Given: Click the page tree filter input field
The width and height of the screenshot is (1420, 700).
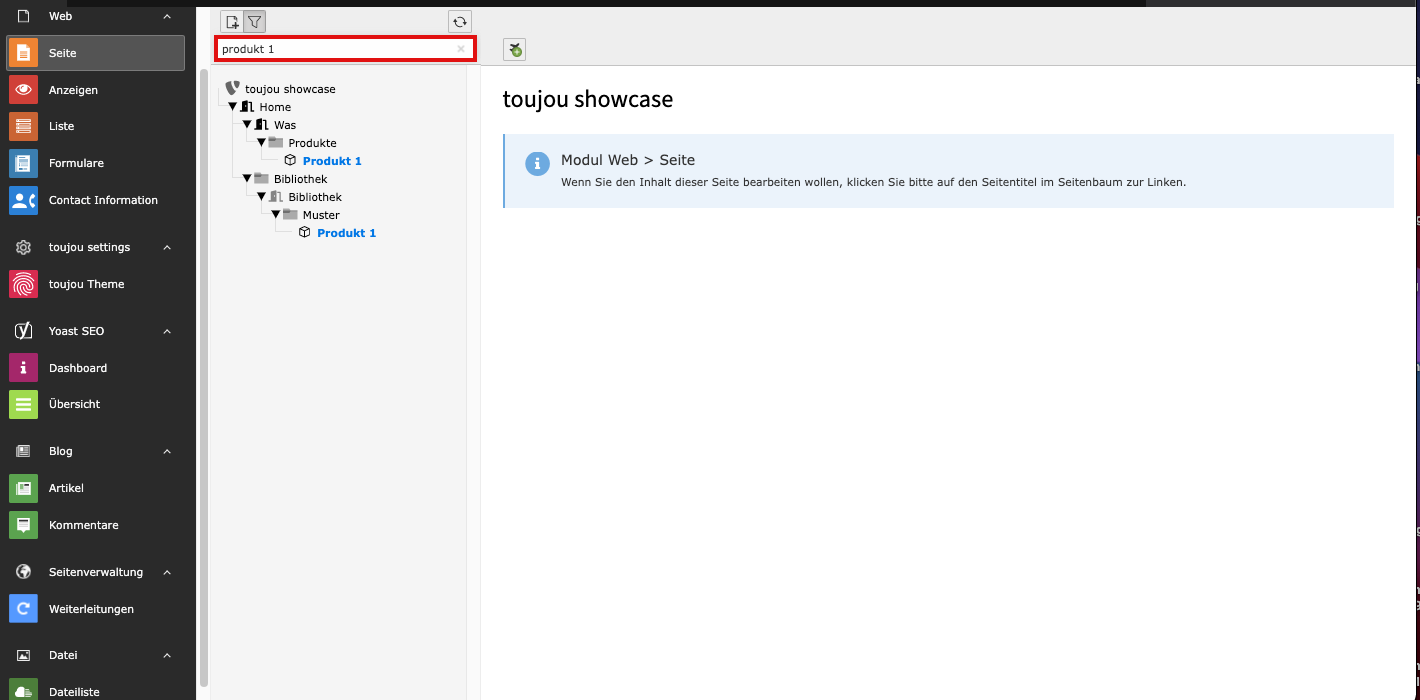Looking at the screenshot, I should (x=335, y=49).
